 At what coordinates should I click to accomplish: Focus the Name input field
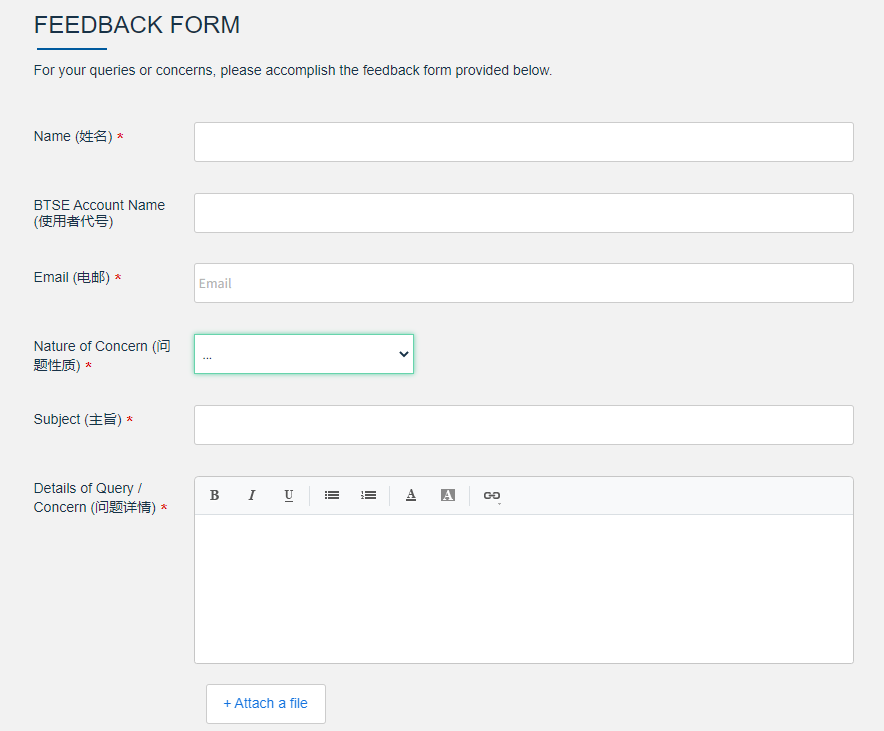[523, 142]
